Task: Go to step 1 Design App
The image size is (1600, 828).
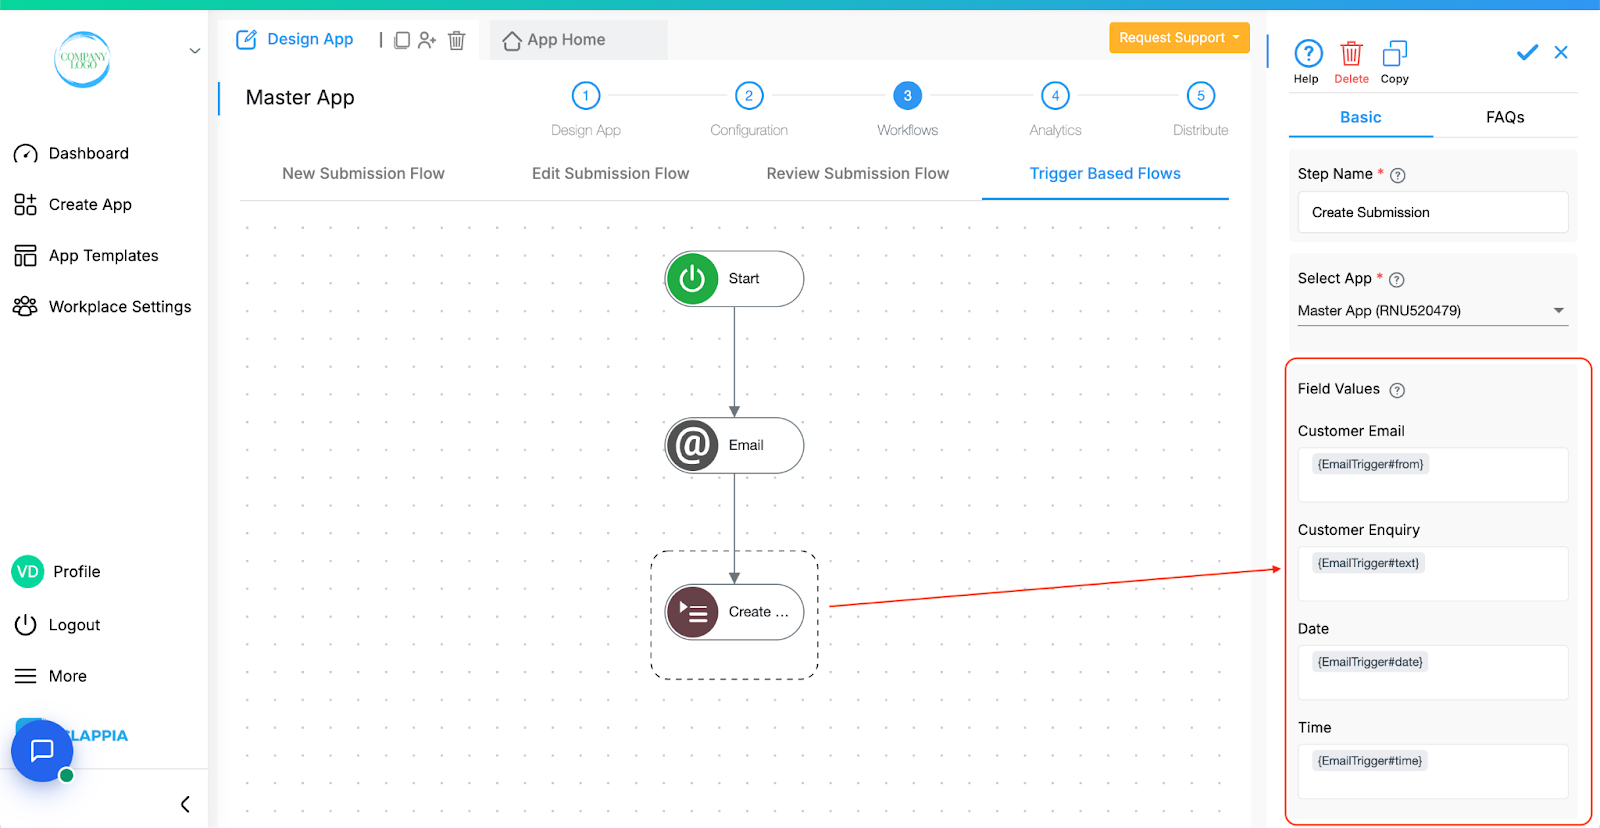Action: 586,96
